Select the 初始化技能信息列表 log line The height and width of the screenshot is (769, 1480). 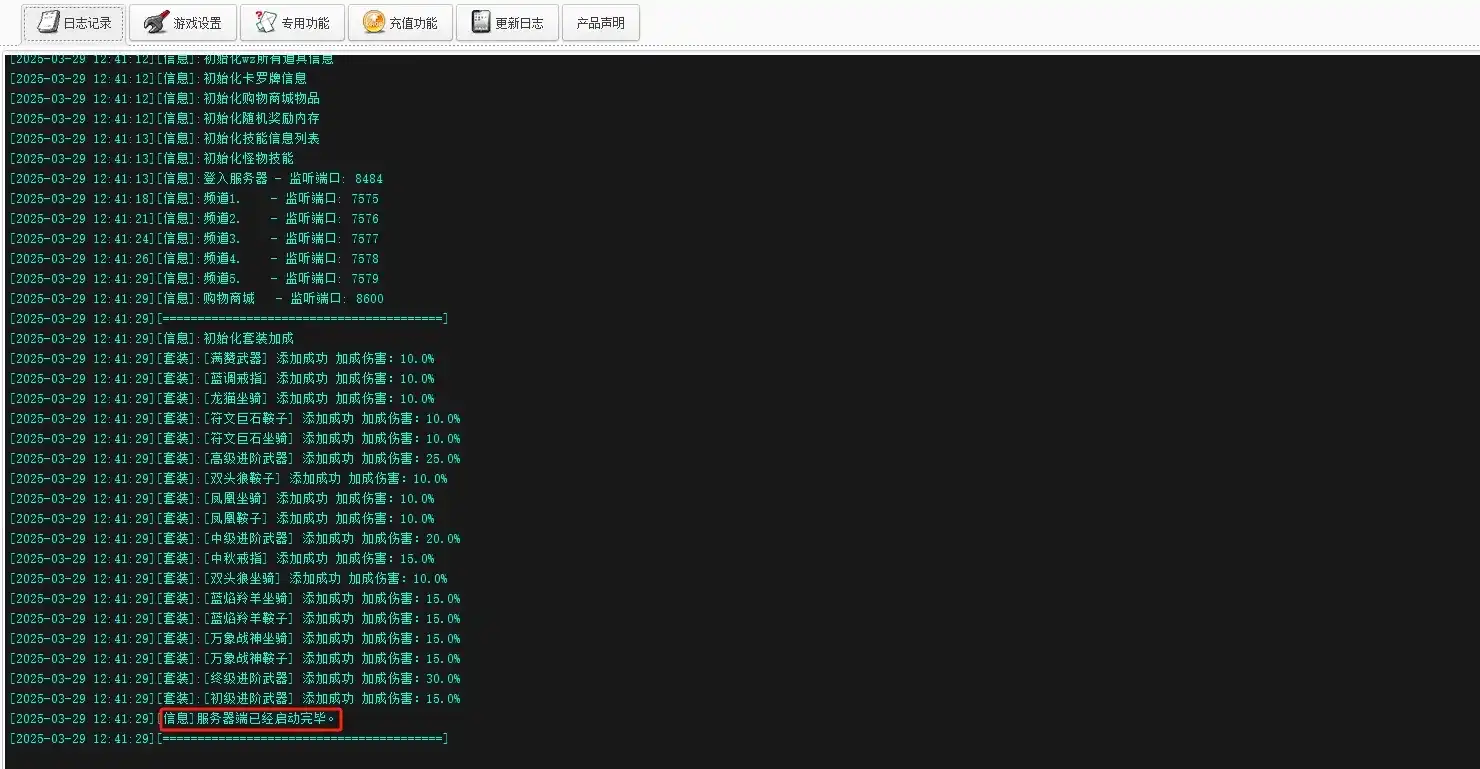coord(164,138)
